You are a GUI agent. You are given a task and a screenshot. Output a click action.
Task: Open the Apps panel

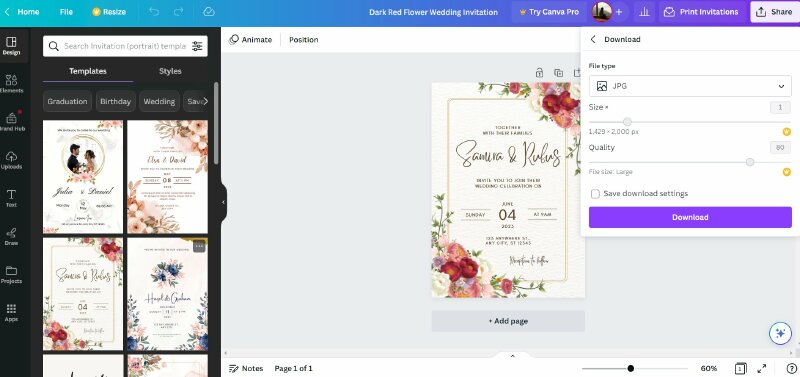click(x=11, y=313)
